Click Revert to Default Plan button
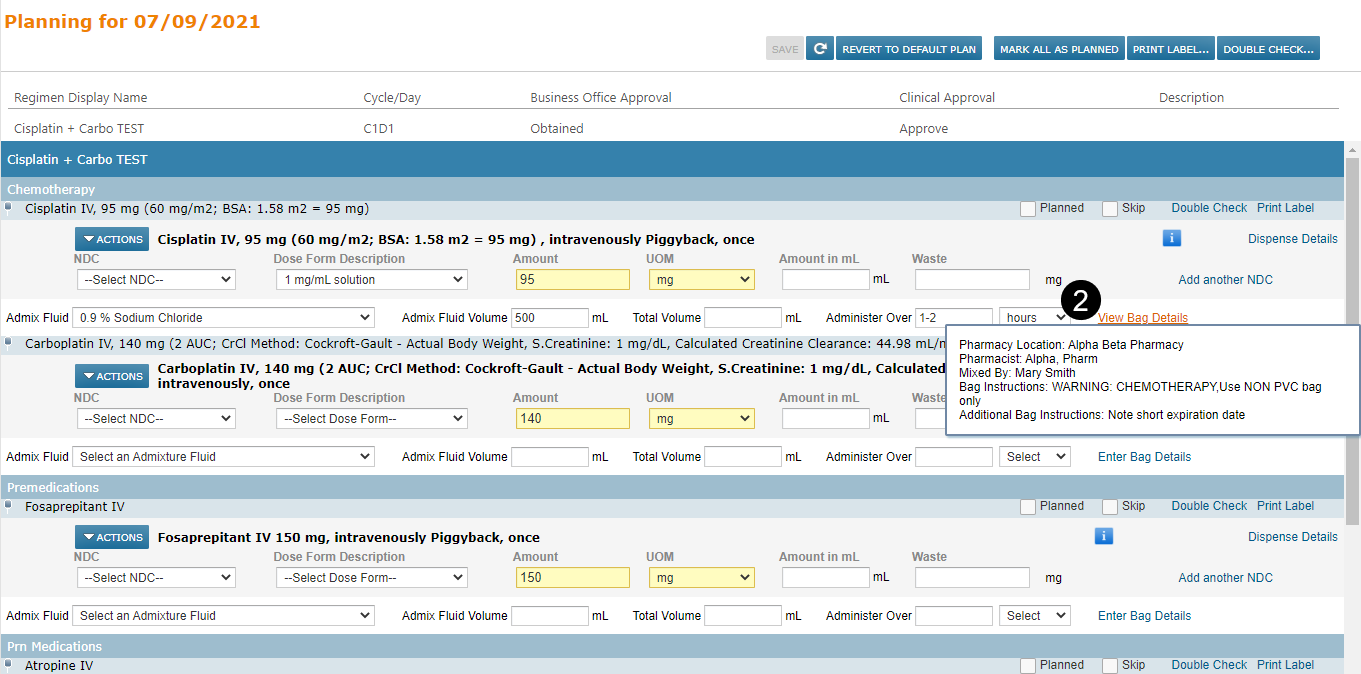The image size is (1361, 674). pos(909,49)
